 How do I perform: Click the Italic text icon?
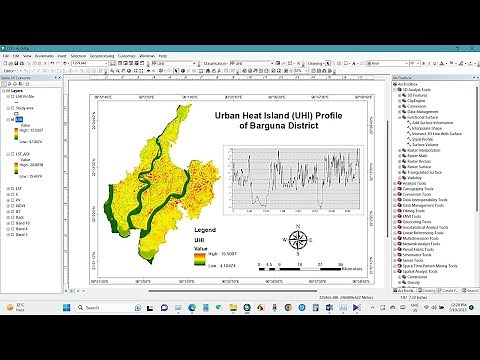pos(429,63)
